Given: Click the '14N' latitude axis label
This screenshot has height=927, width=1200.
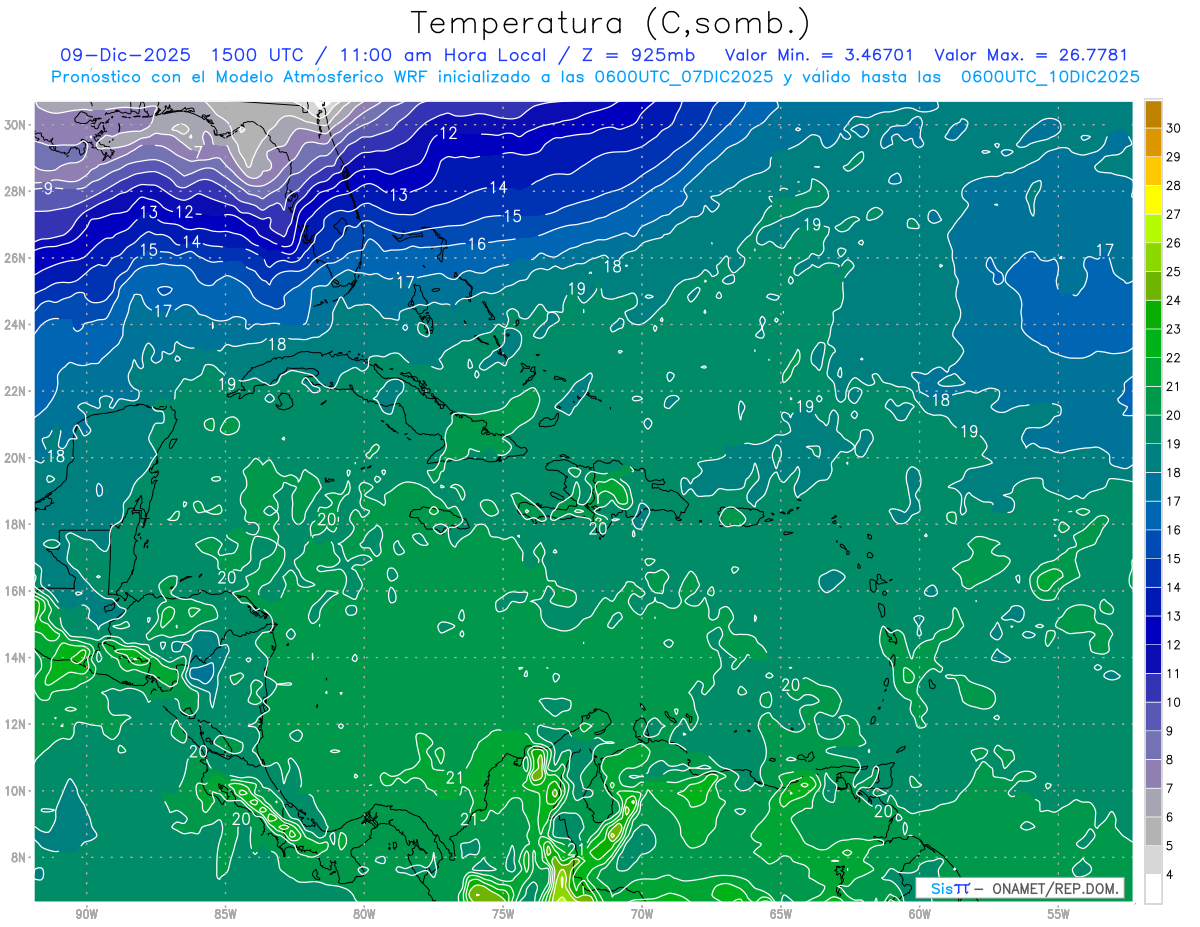Looking at the screenshot, I should pyautogui.click(x=15, y=657).
